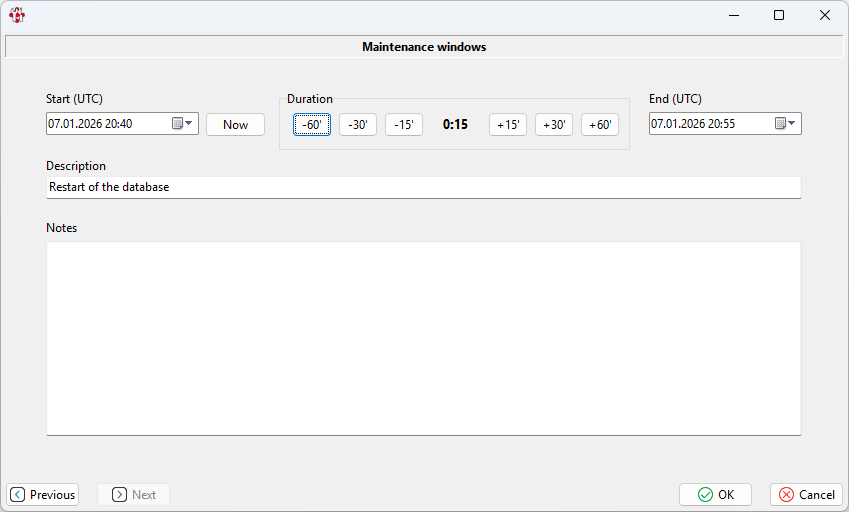Set start time with Now button
The width and height of the screenshot is (849, 512).
pyautogui.click(x=235, y=125)
